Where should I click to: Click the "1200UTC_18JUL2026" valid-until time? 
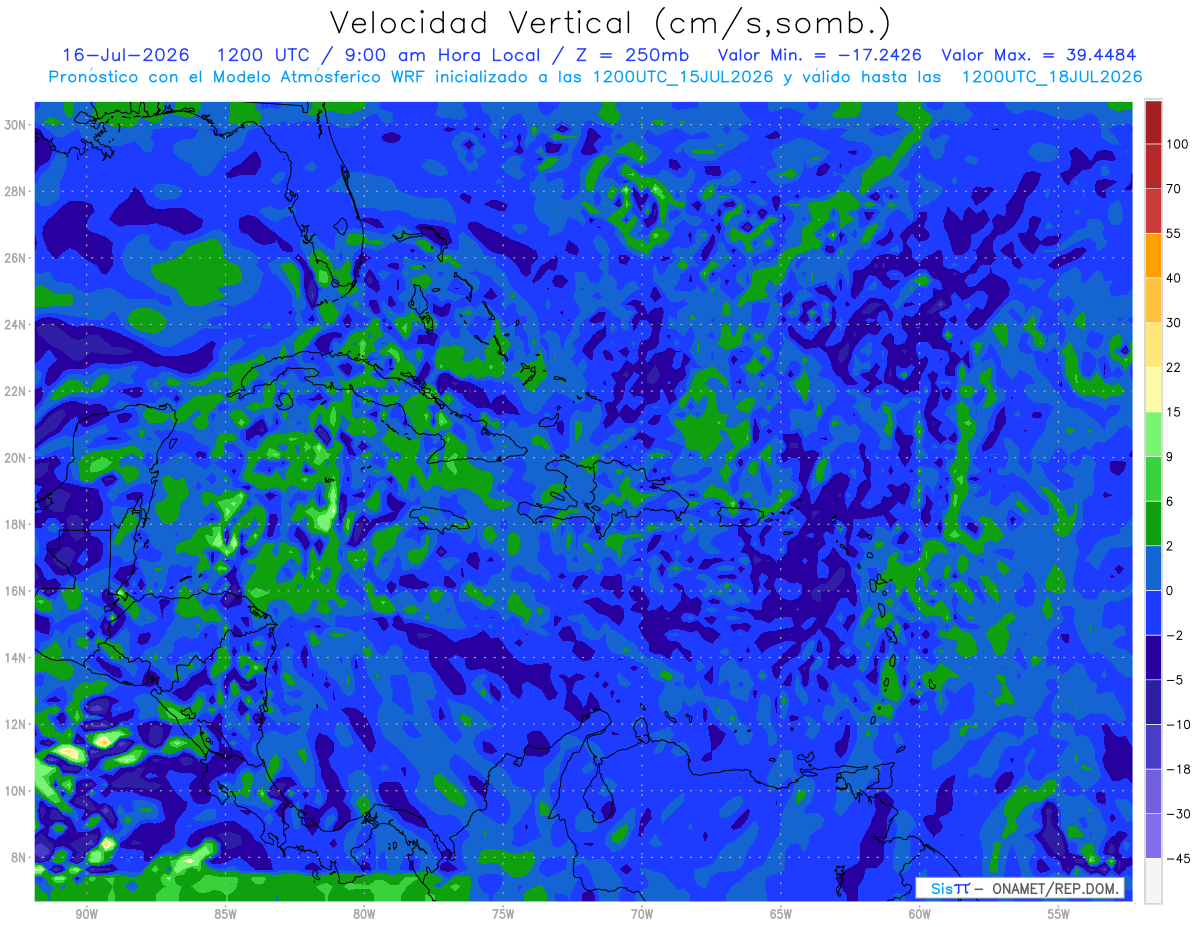(x=1052, y=77)
